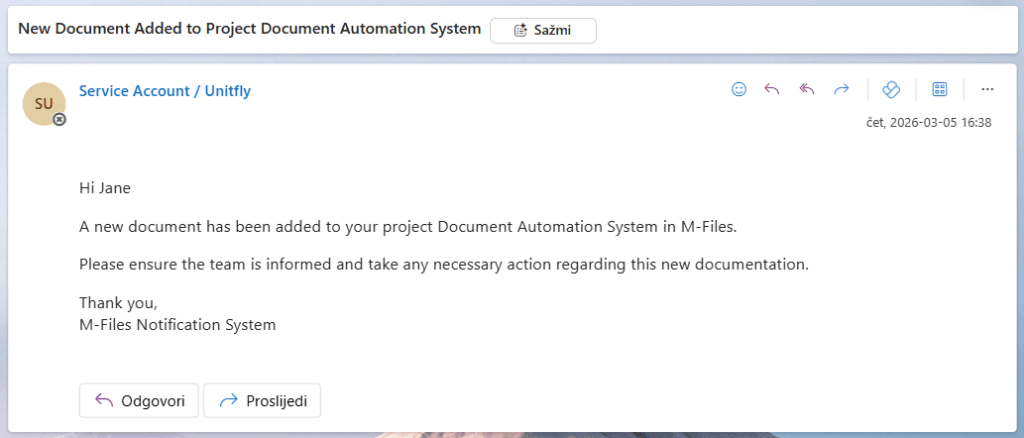
Task: Click the sentence about the new document added
Action: tap(407, 226)
